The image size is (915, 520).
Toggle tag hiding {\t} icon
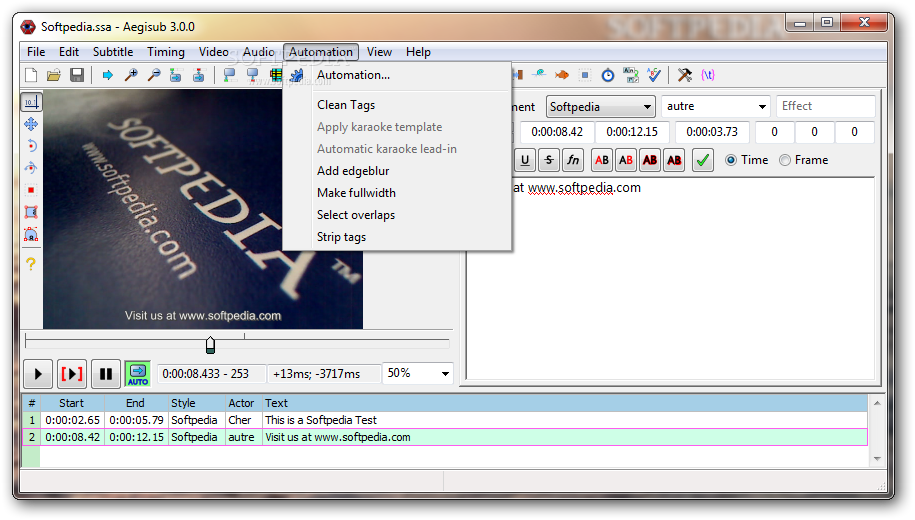click(x=708, y=75)
